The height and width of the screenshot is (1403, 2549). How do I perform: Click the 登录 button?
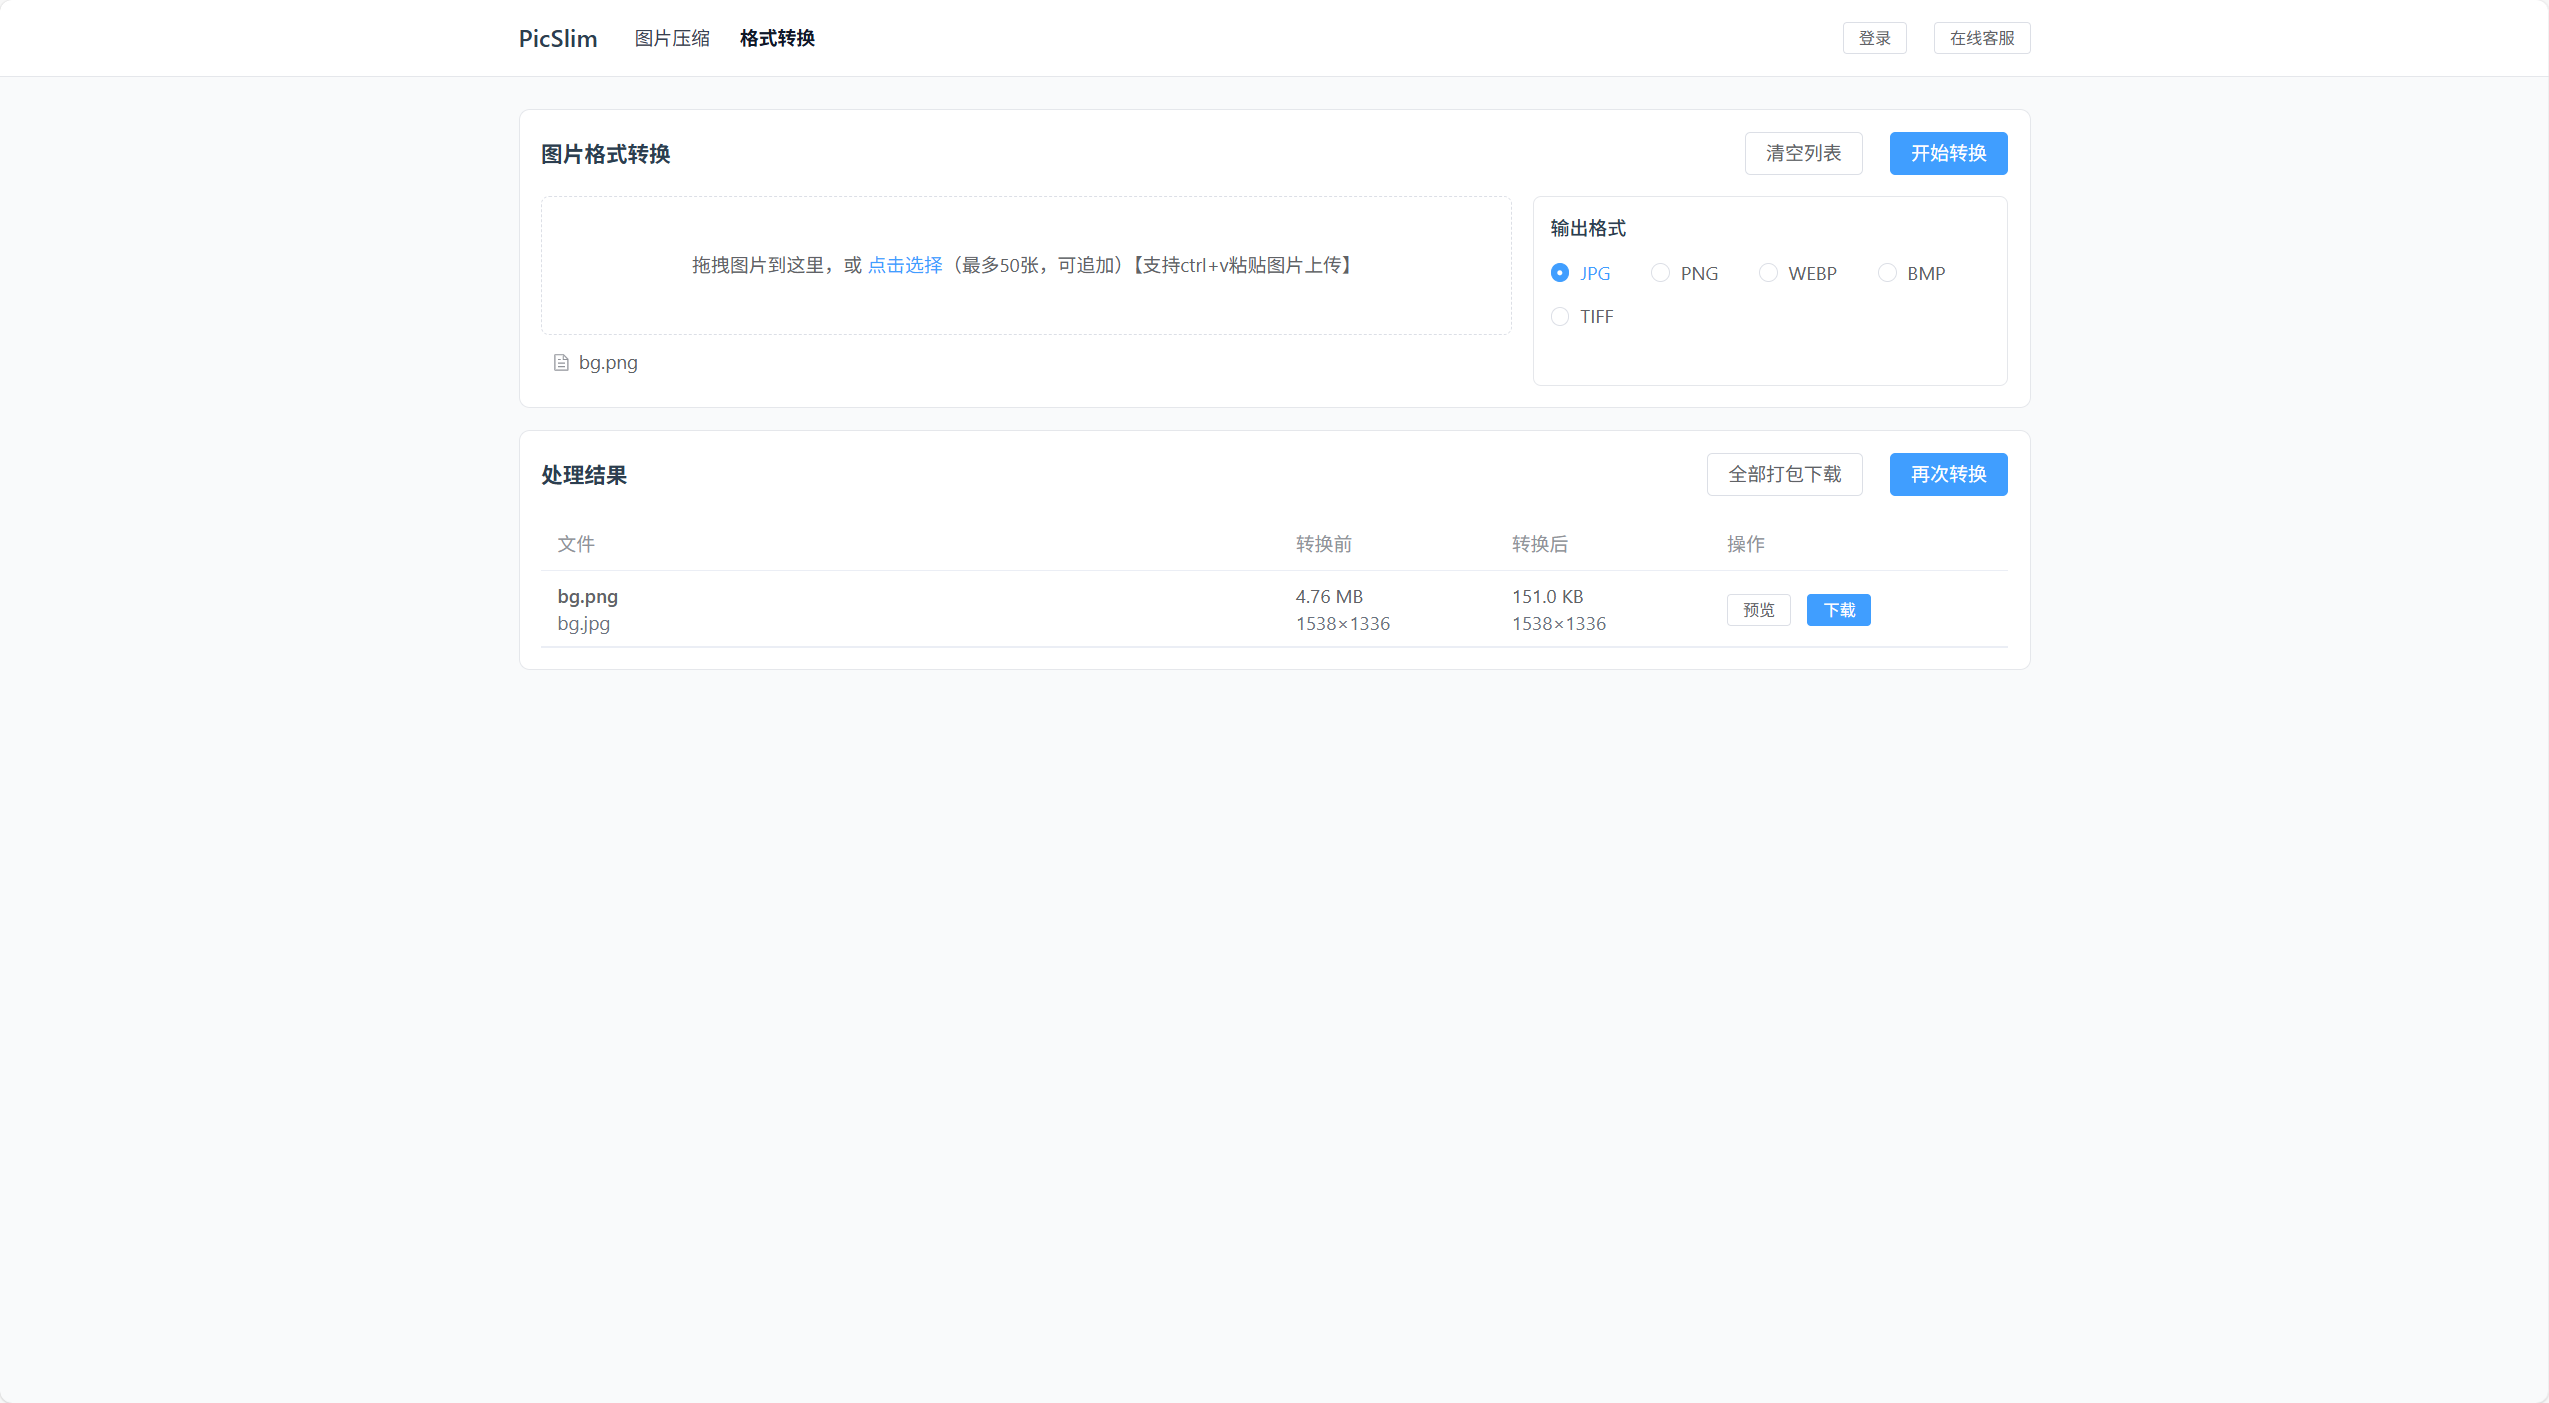tap(1874, 38)
